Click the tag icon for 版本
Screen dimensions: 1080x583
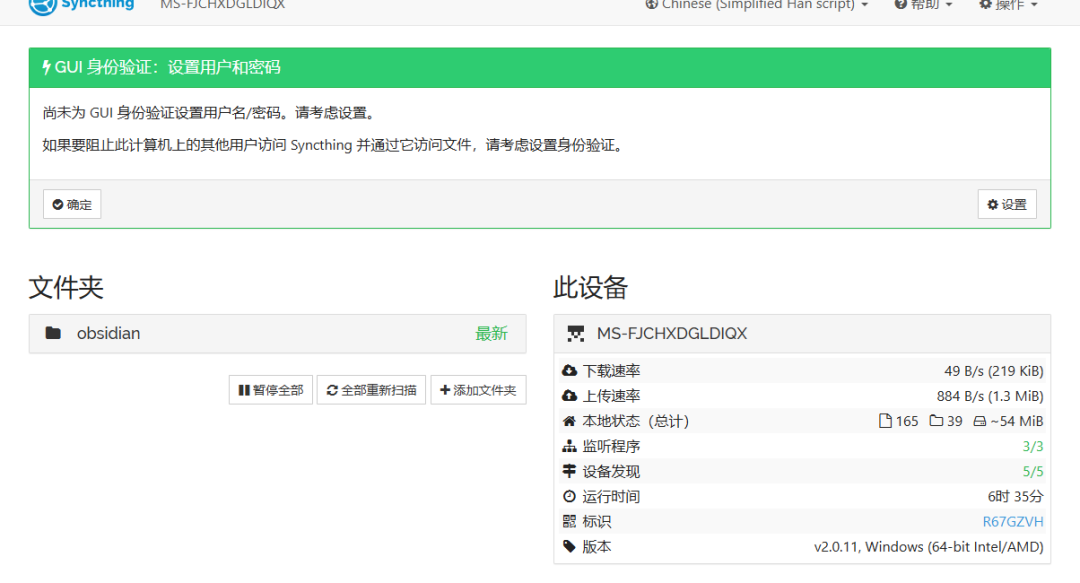[569, 546]
